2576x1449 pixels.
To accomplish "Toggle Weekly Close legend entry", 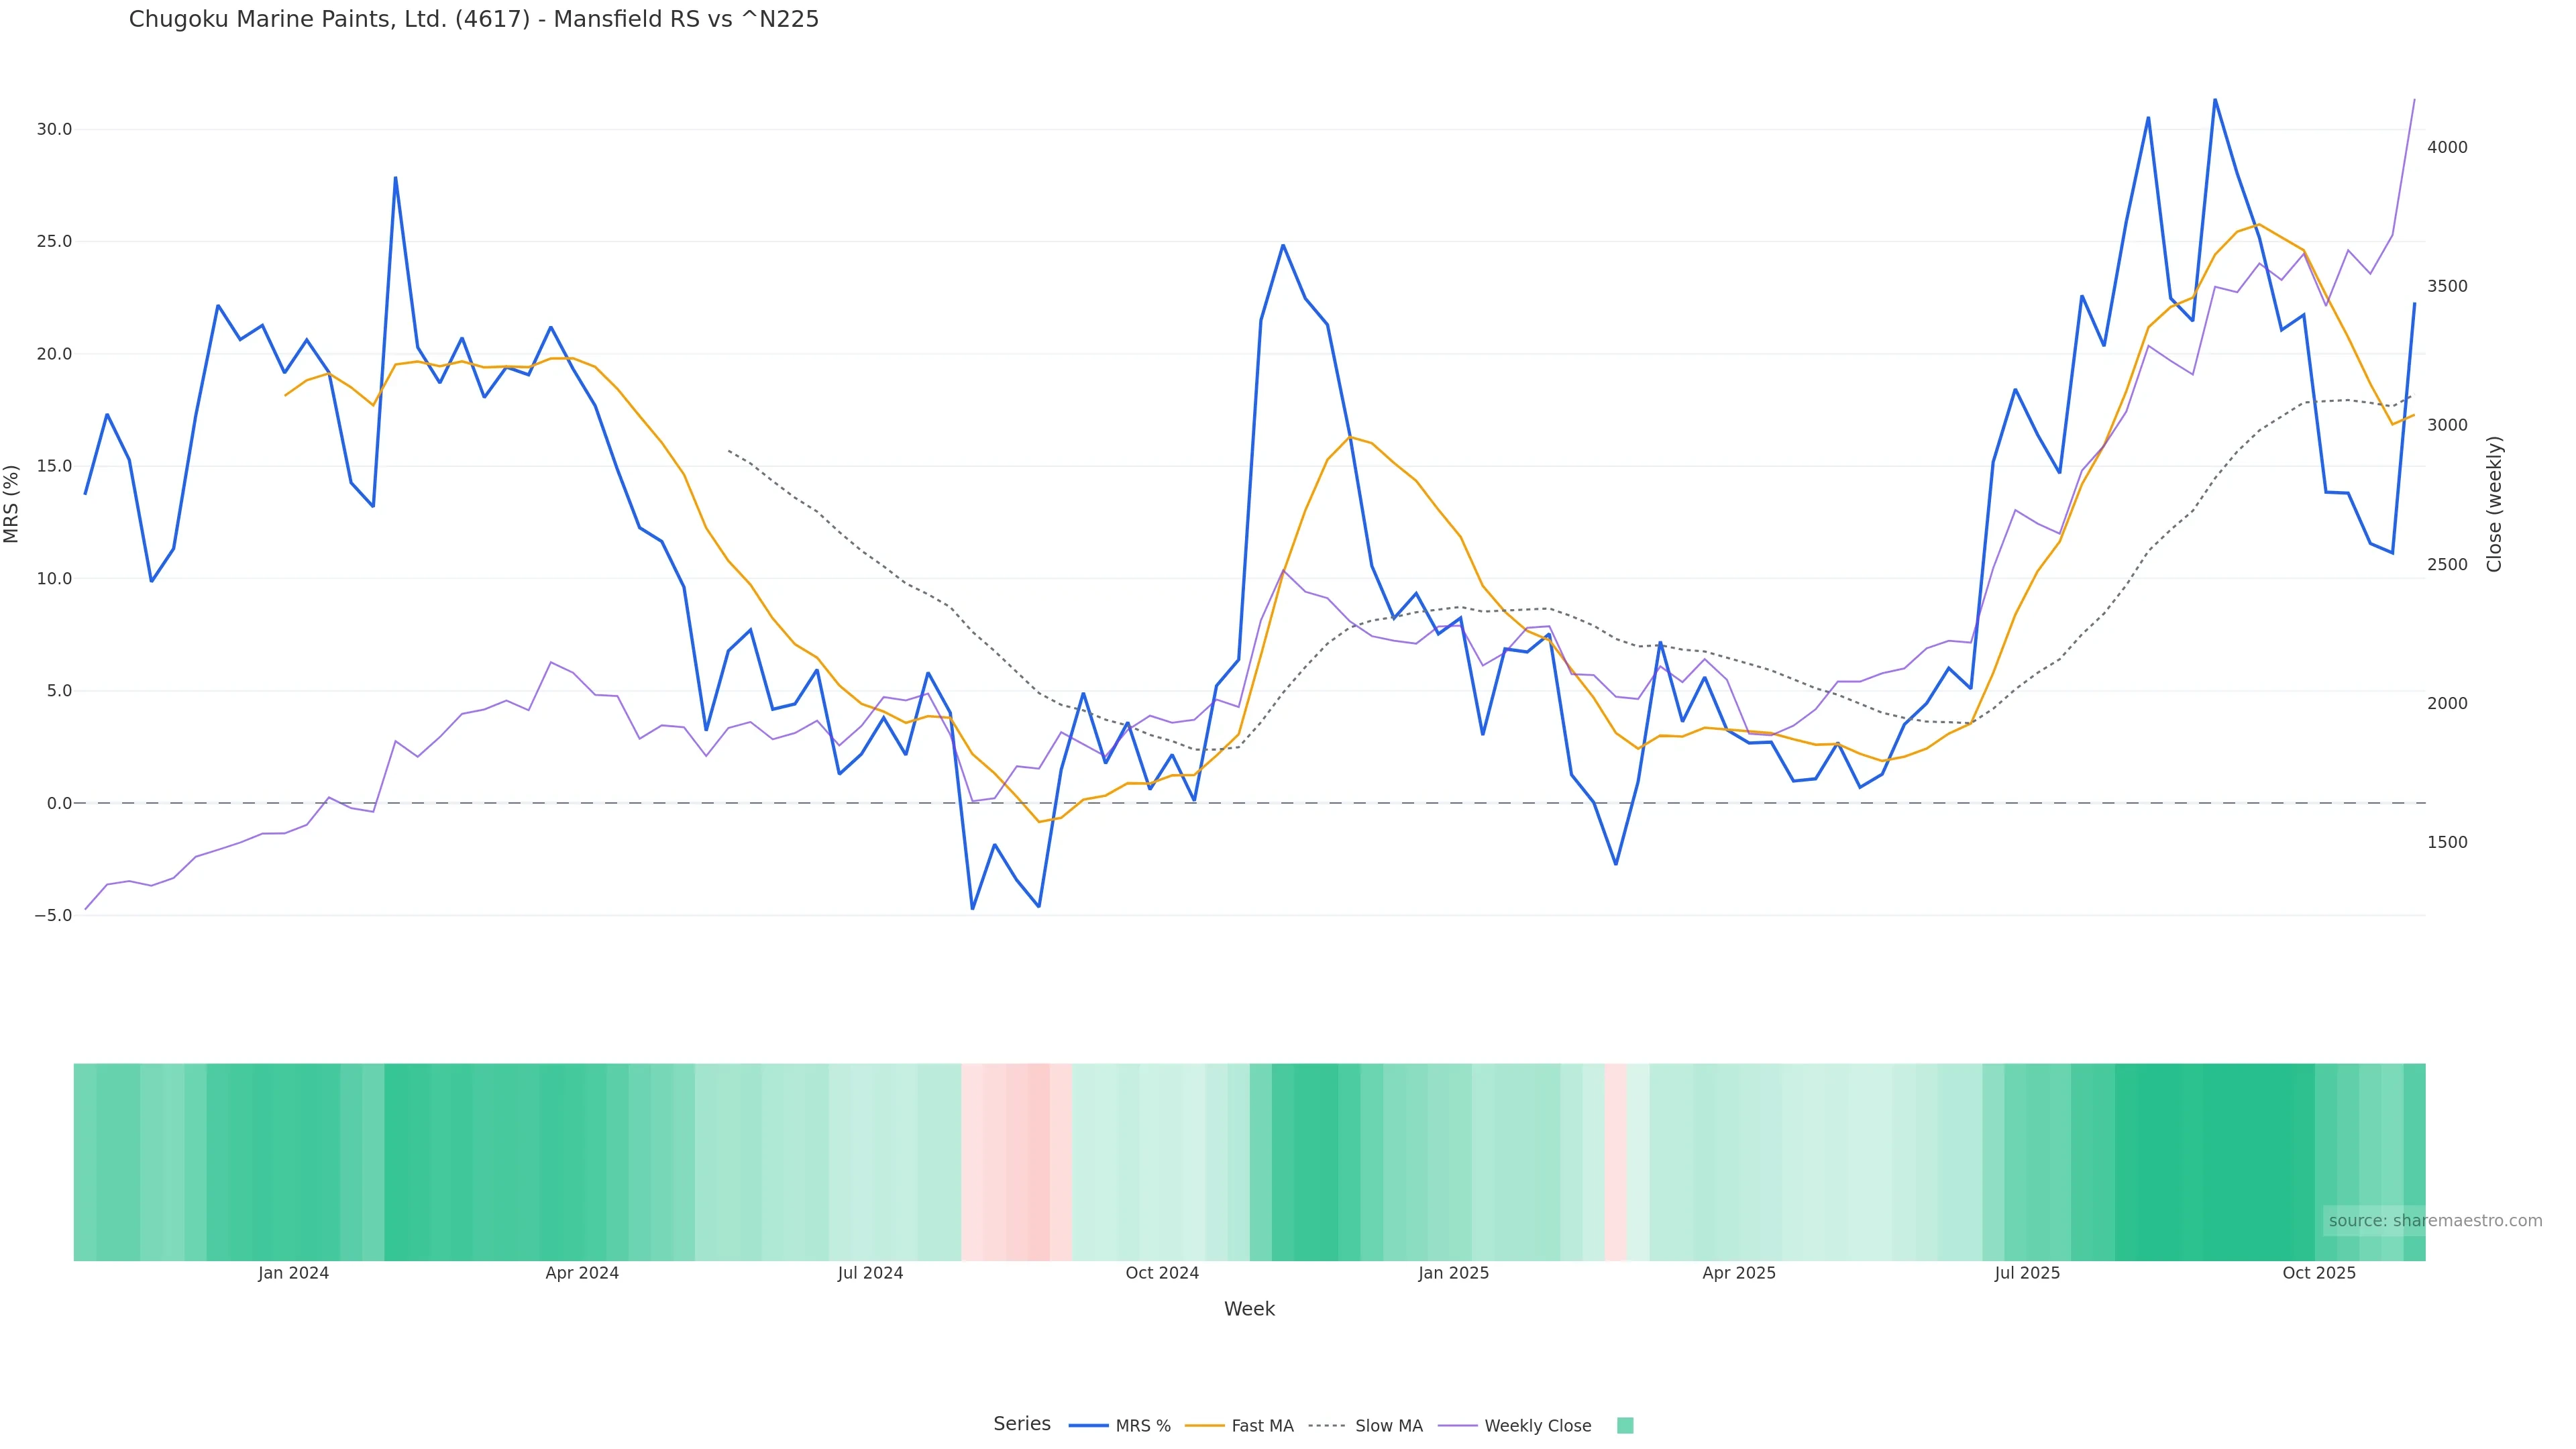I will (1537, 1426).
